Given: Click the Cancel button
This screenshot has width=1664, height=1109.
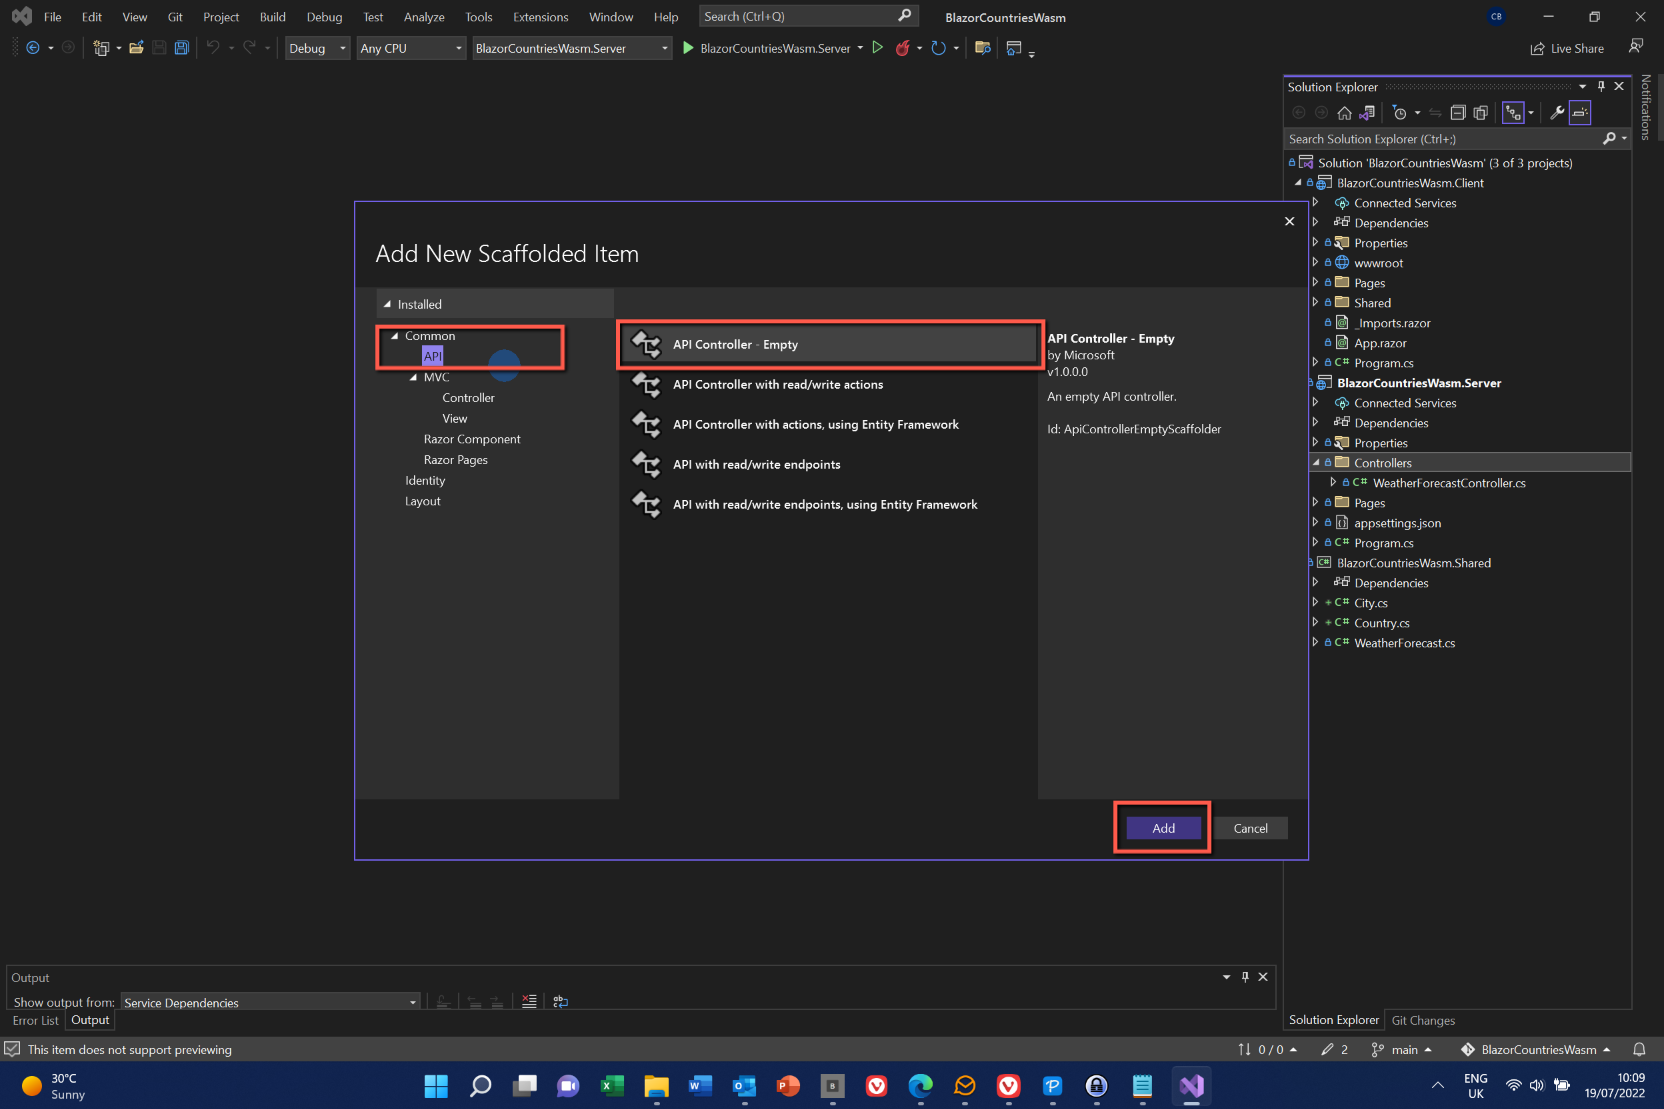Looking at the screenshot, I should 1250,828.
